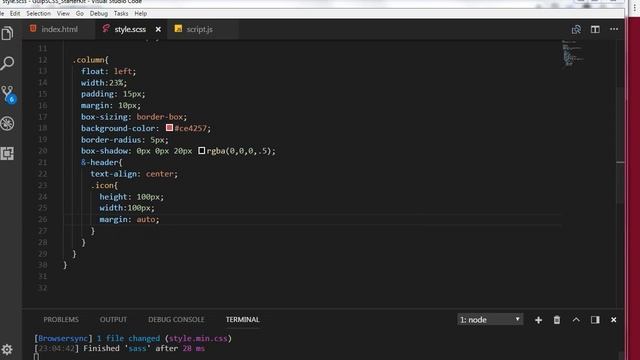
Task: Close the style.scss tab
Action: tap(158, 29)
